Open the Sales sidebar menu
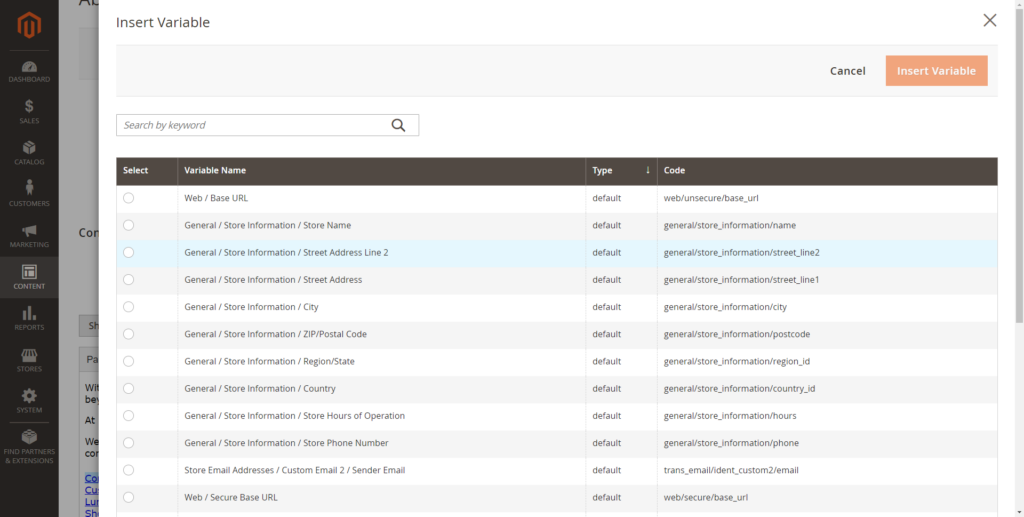 coord(29,112)
